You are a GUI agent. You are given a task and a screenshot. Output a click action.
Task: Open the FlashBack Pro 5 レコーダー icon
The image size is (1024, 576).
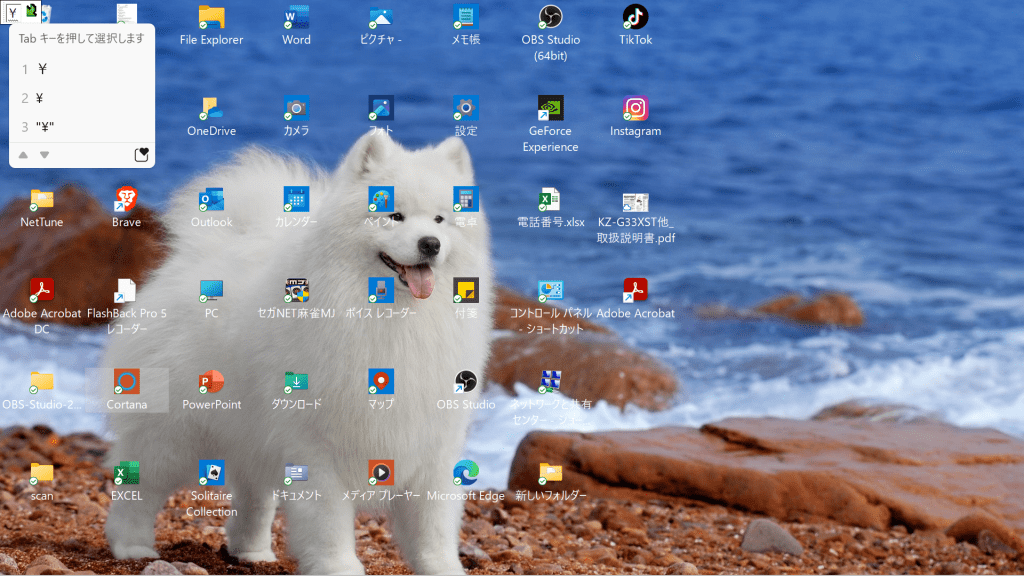[x=126, y=291]
